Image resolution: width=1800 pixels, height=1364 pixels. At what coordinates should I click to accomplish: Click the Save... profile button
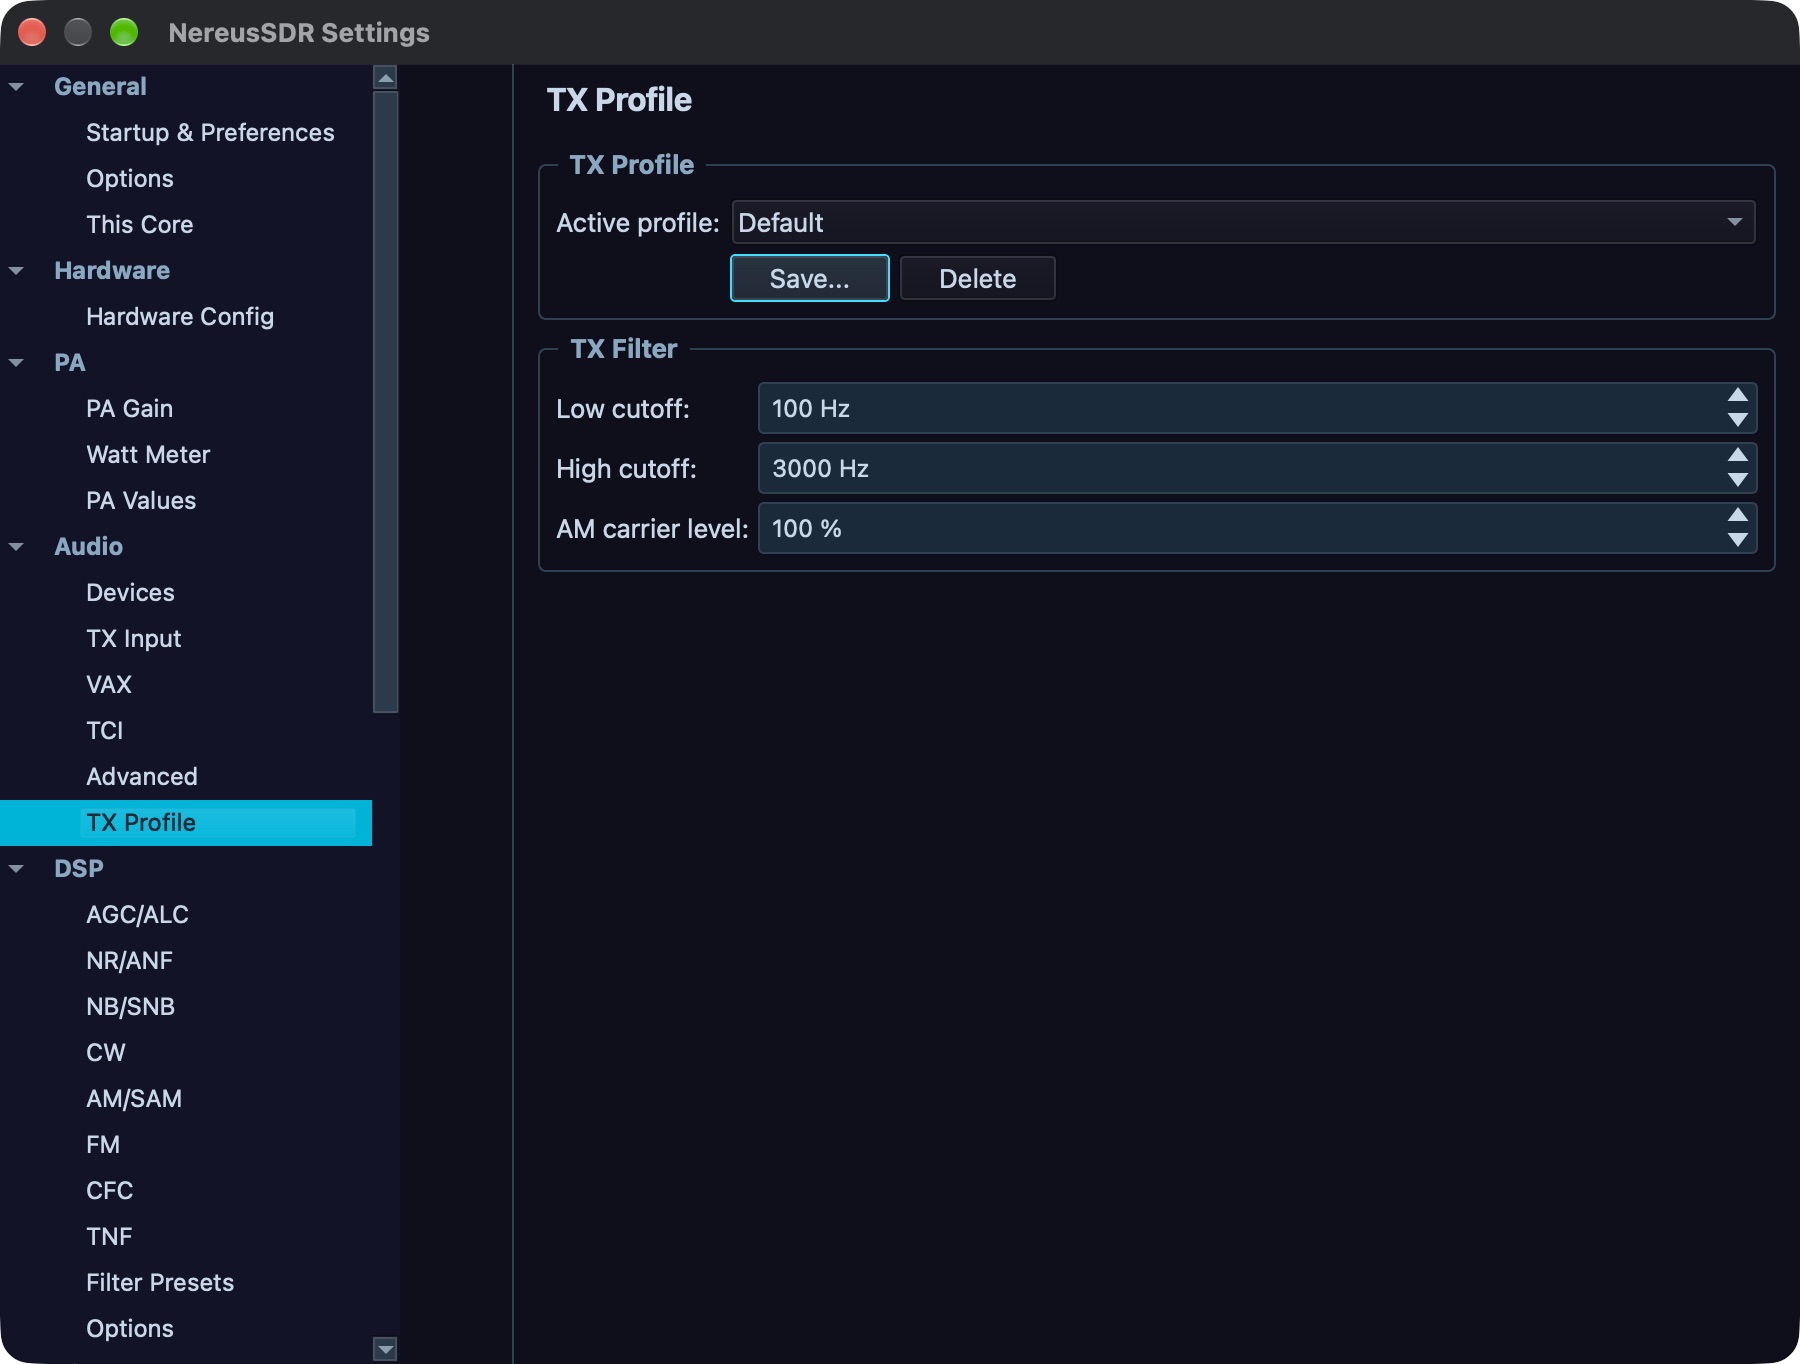pyautogui.click(x=810, y=278)
